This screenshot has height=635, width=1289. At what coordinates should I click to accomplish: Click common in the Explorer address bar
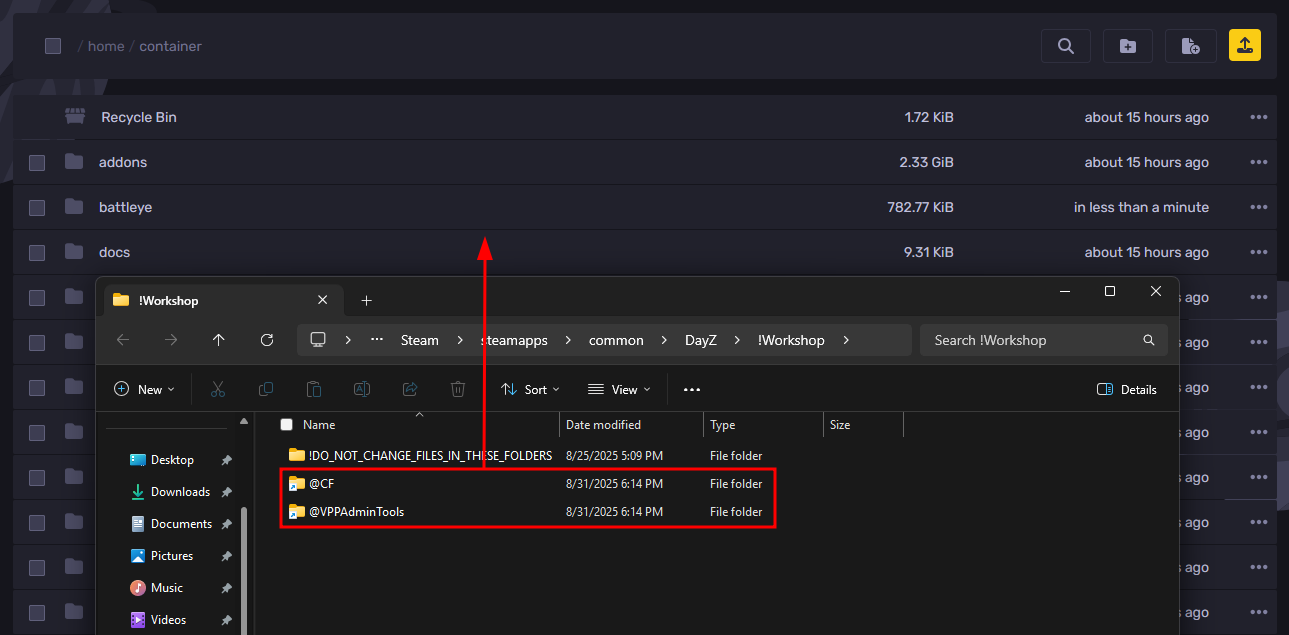click(616, 340)
